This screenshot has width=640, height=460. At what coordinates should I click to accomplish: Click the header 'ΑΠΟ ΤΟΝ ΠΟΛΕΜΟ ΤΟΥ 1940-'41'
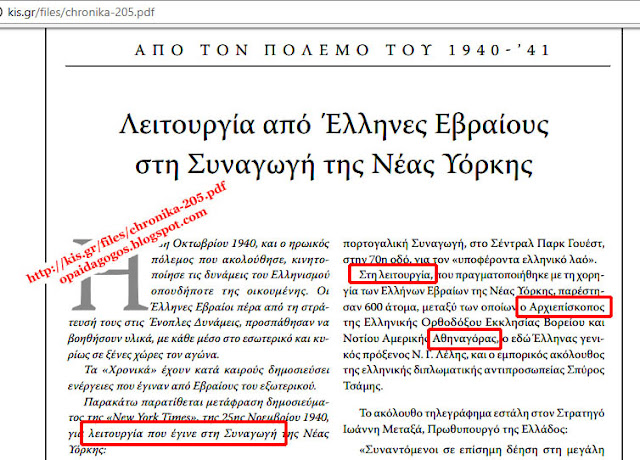click(343, 50)
